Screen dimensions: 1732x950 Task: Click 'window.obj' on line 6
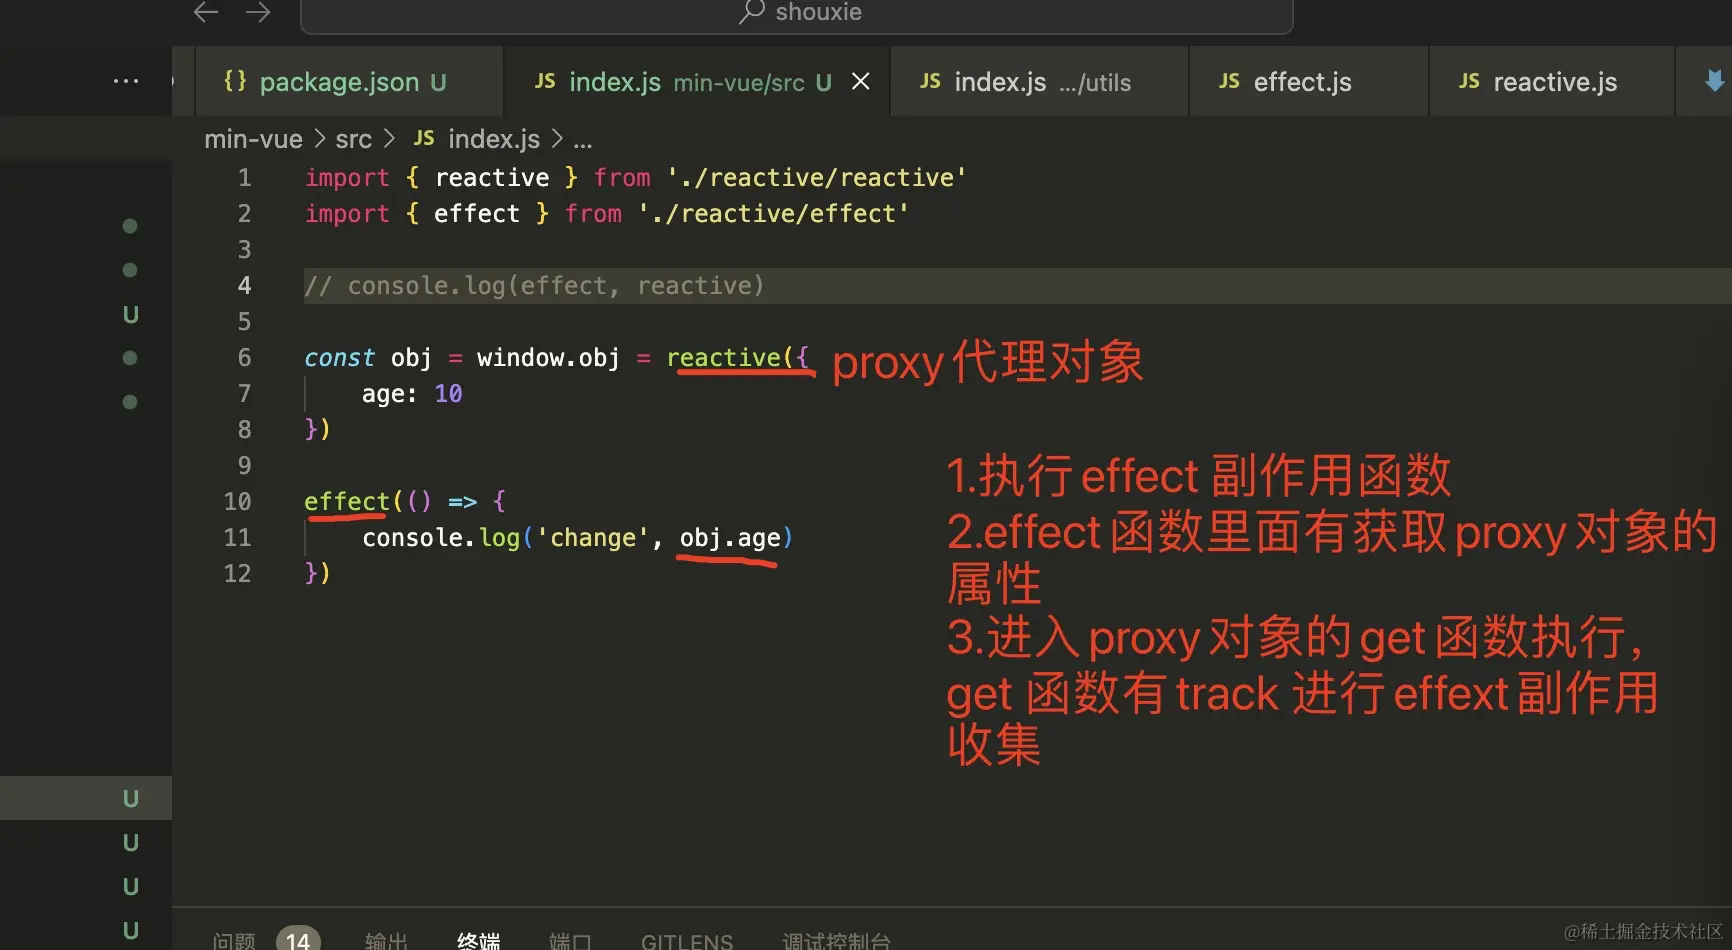548,358
